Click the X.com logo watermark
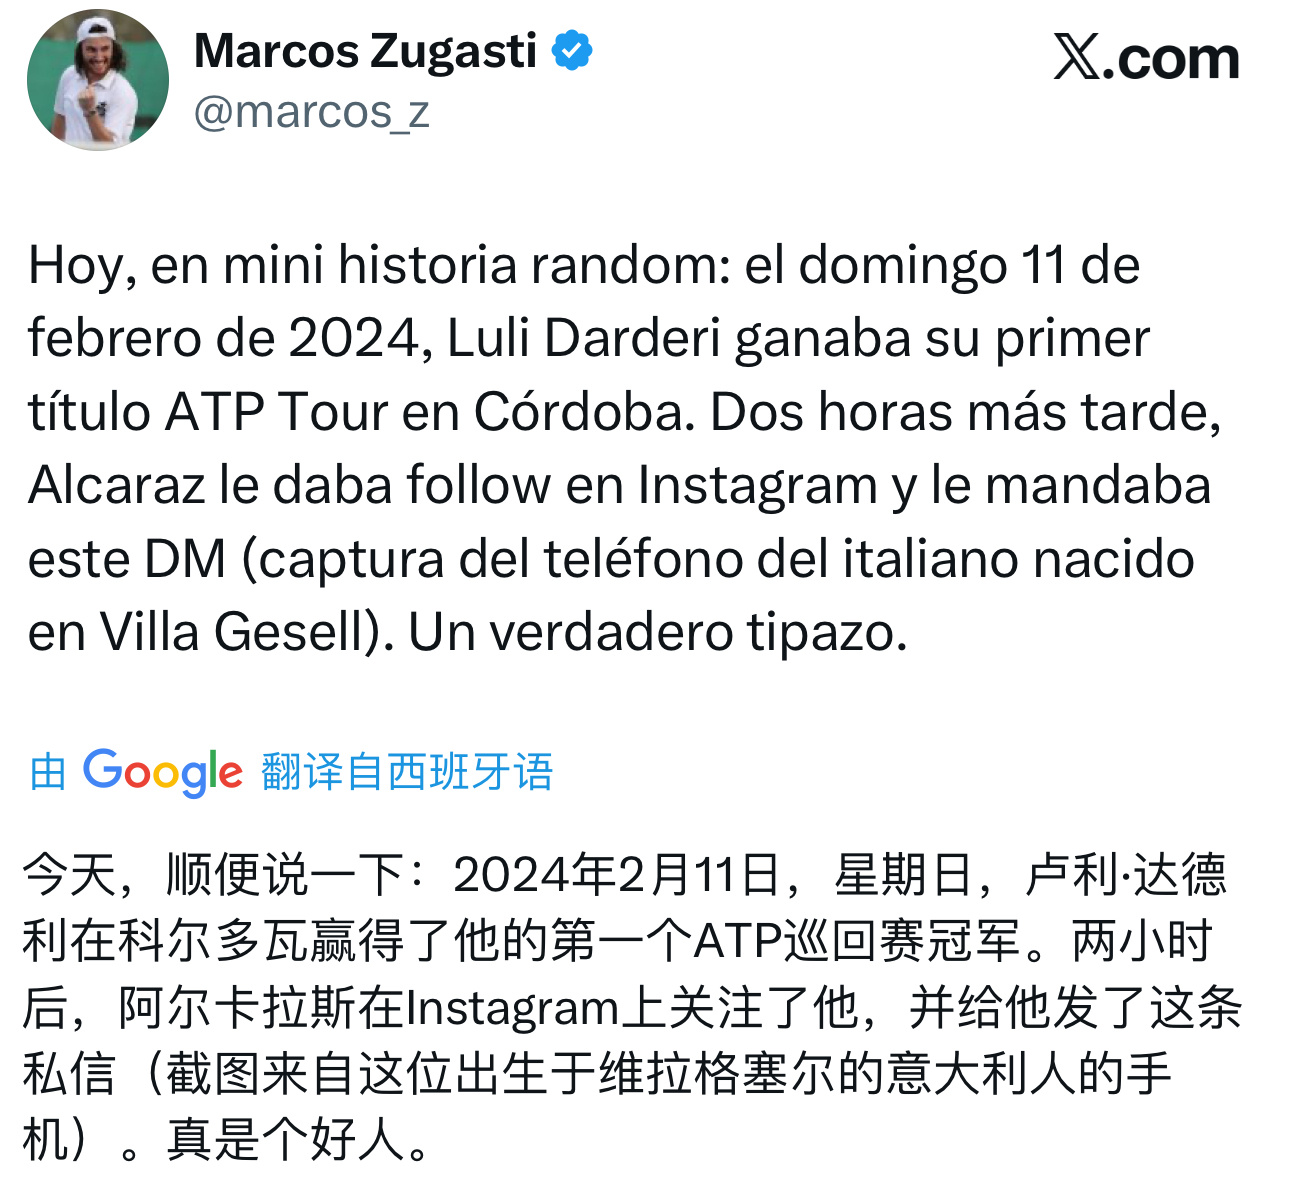Image resolution: width=1290 pixels, height=1197 pixels. (x=1146, y=57)
